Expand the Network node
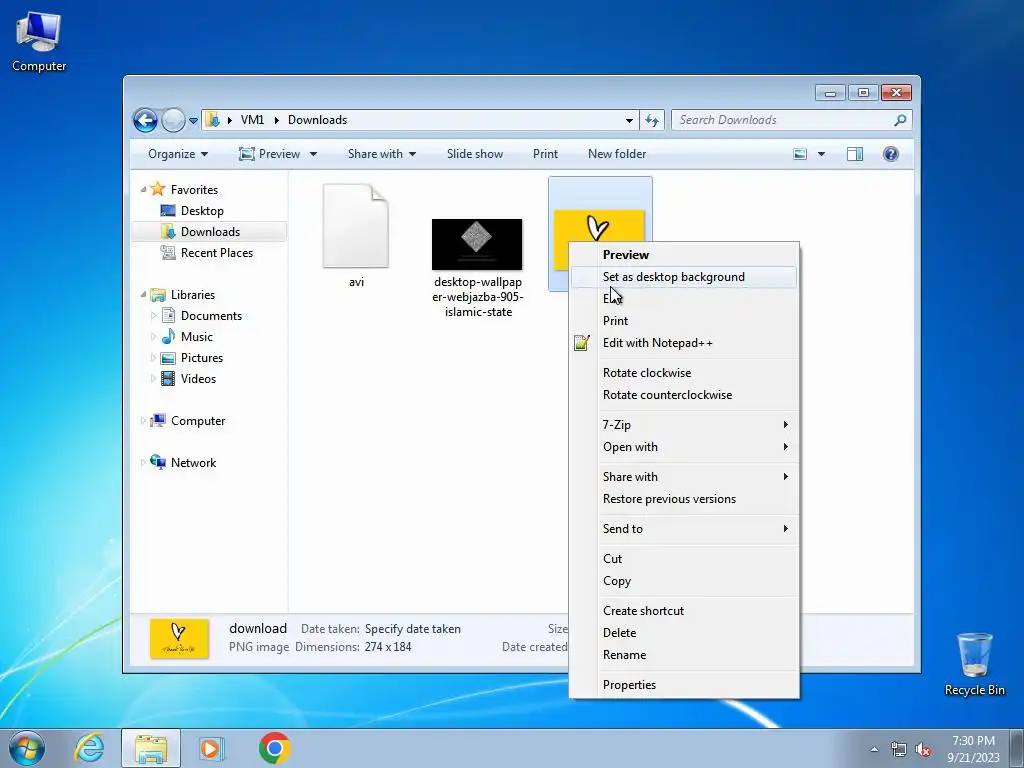The height and width of the screenshot is (768, 1024). pyautogui.click(x=143, y=463)
